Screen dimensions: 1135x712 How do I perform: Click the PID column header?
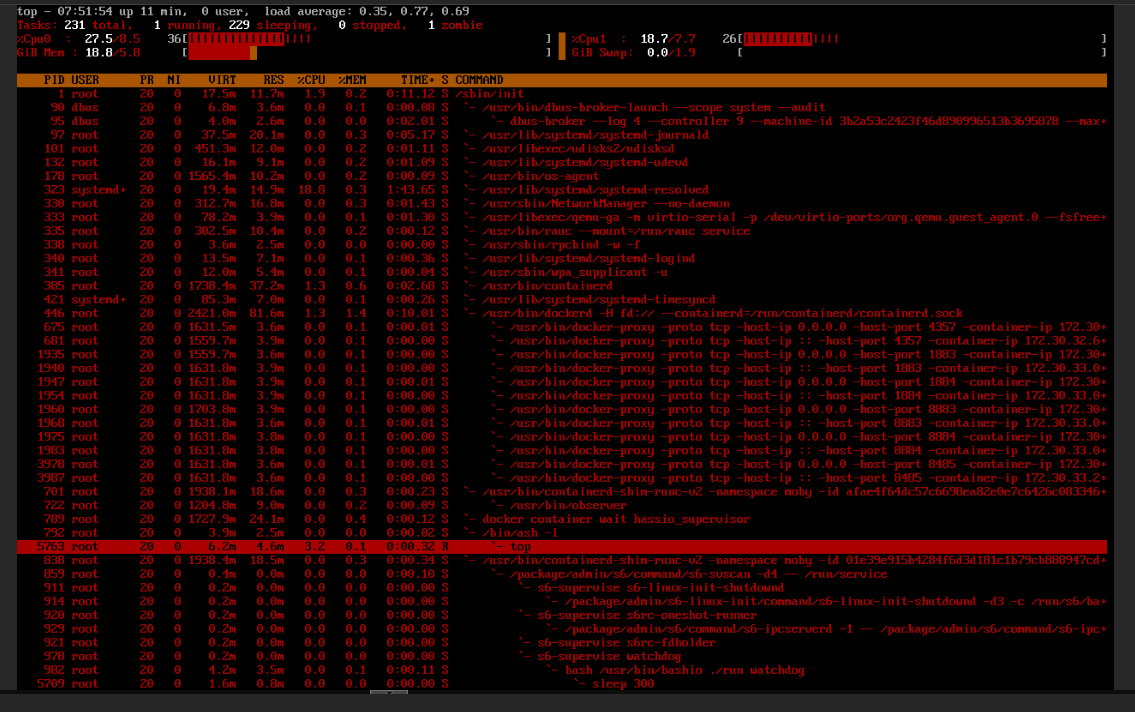[x=54, y=80]
